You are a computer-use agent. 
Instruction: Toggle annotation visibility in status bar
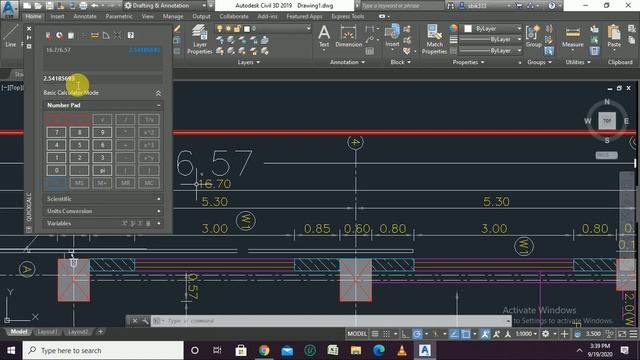[x=485, y=334]
